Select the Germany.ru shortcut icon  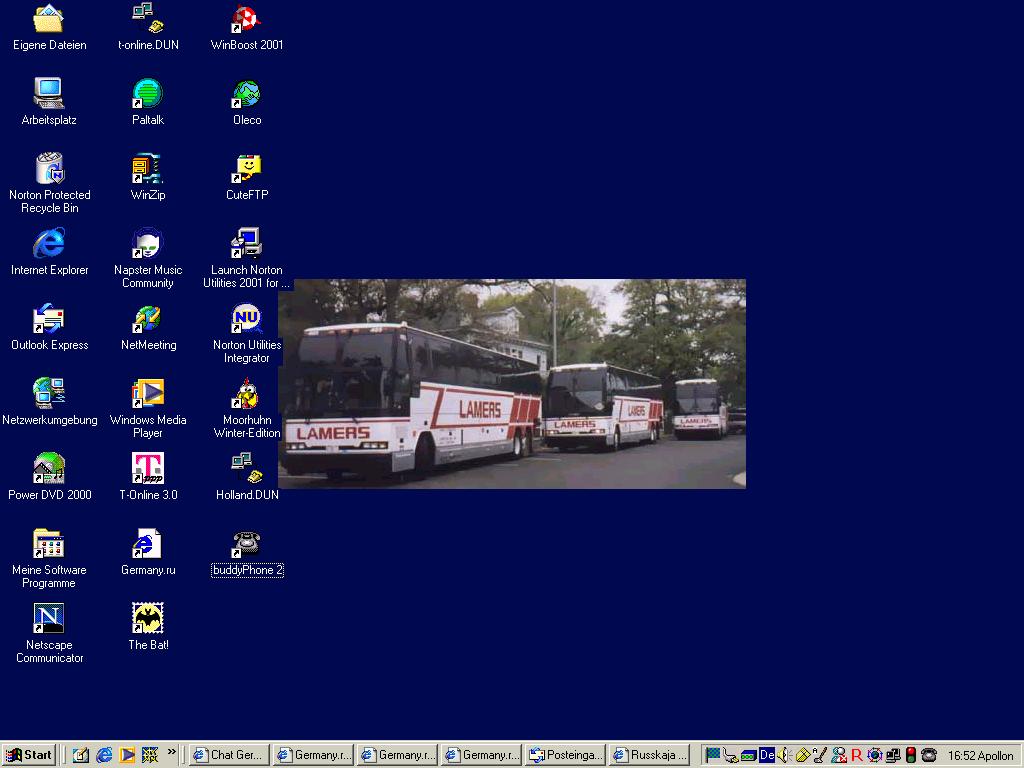point(148,543)
